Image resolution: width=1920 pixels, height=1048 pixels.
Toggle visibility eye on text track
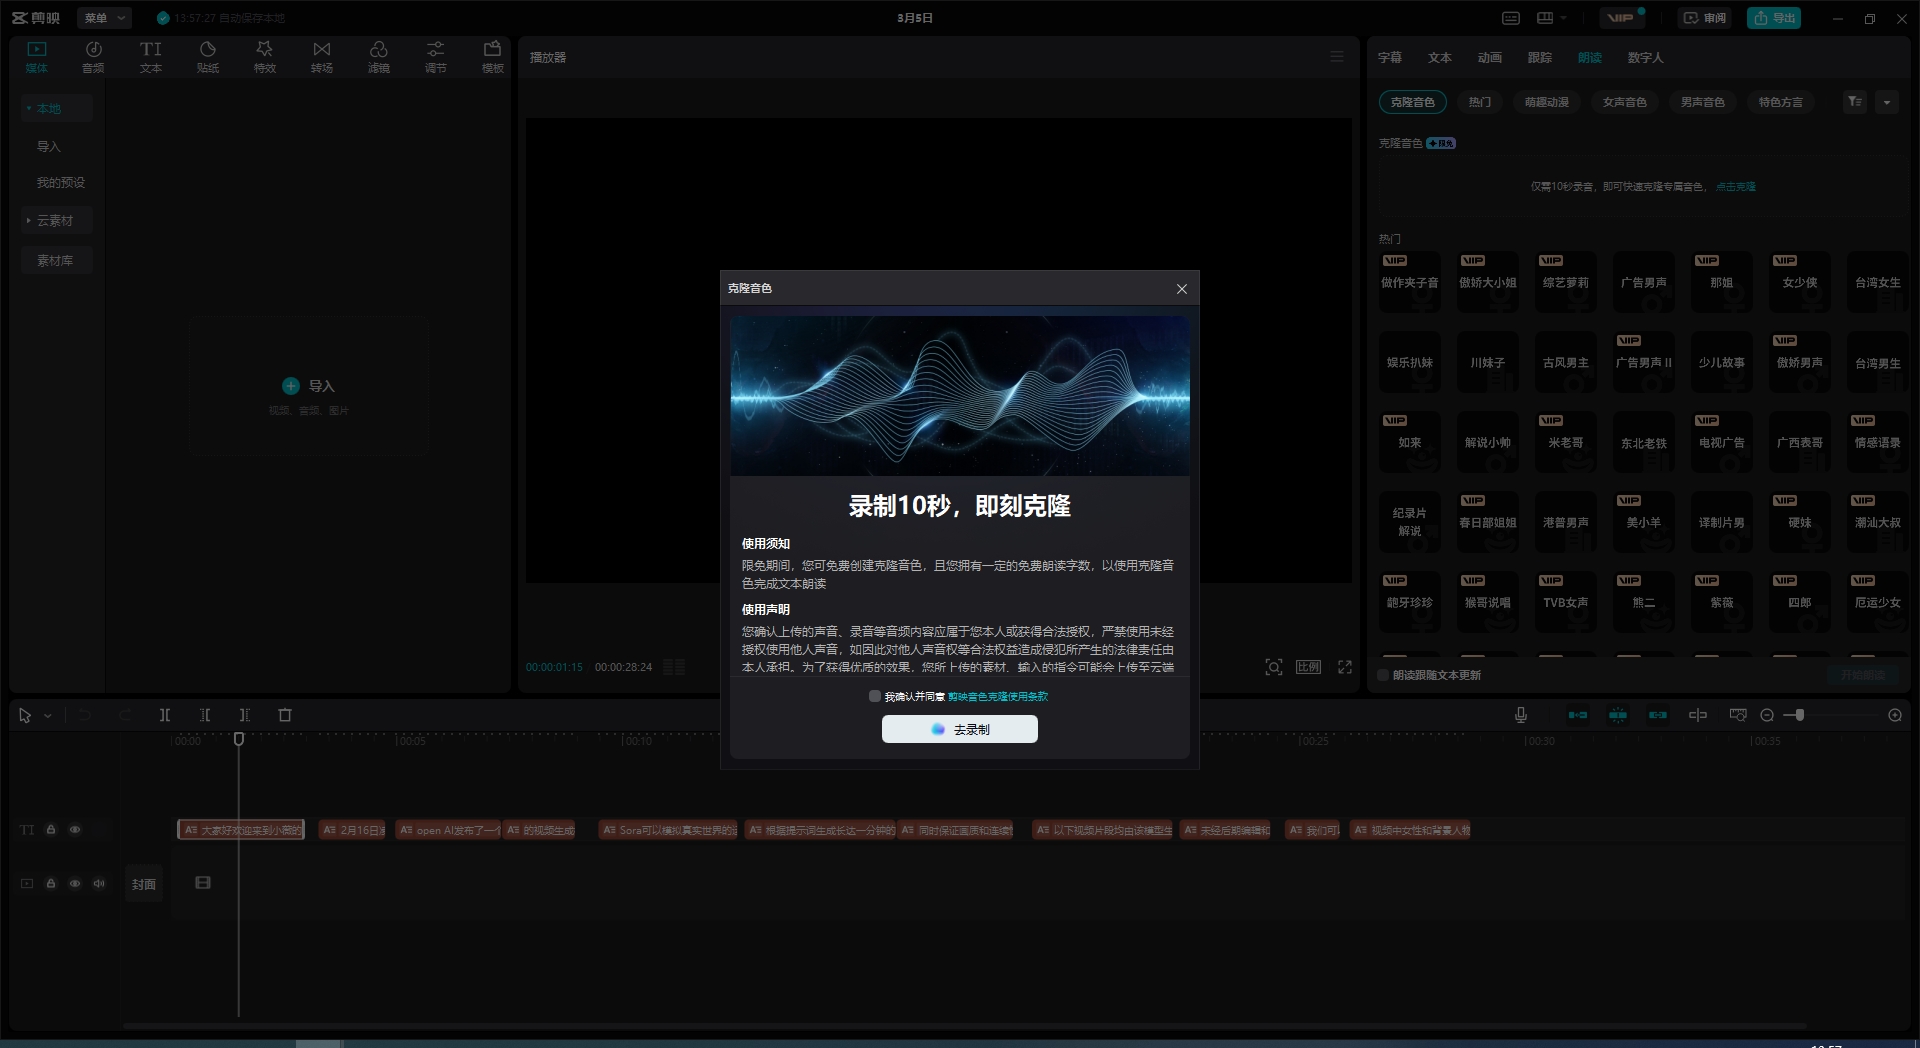(x=75, y=830)
